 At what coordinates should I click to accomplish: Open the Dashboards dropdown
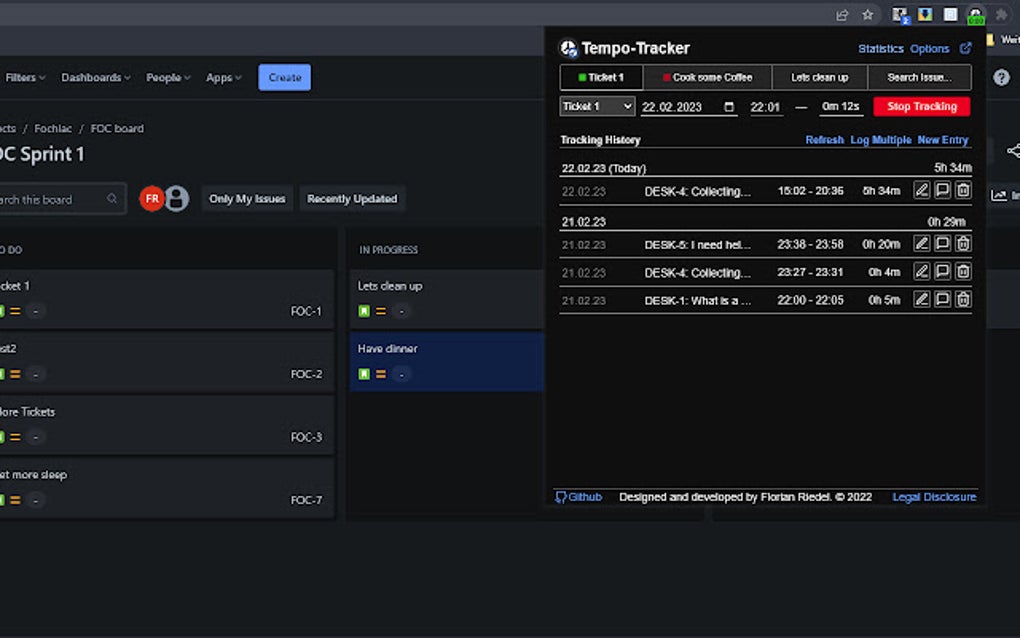click(95, 77)
